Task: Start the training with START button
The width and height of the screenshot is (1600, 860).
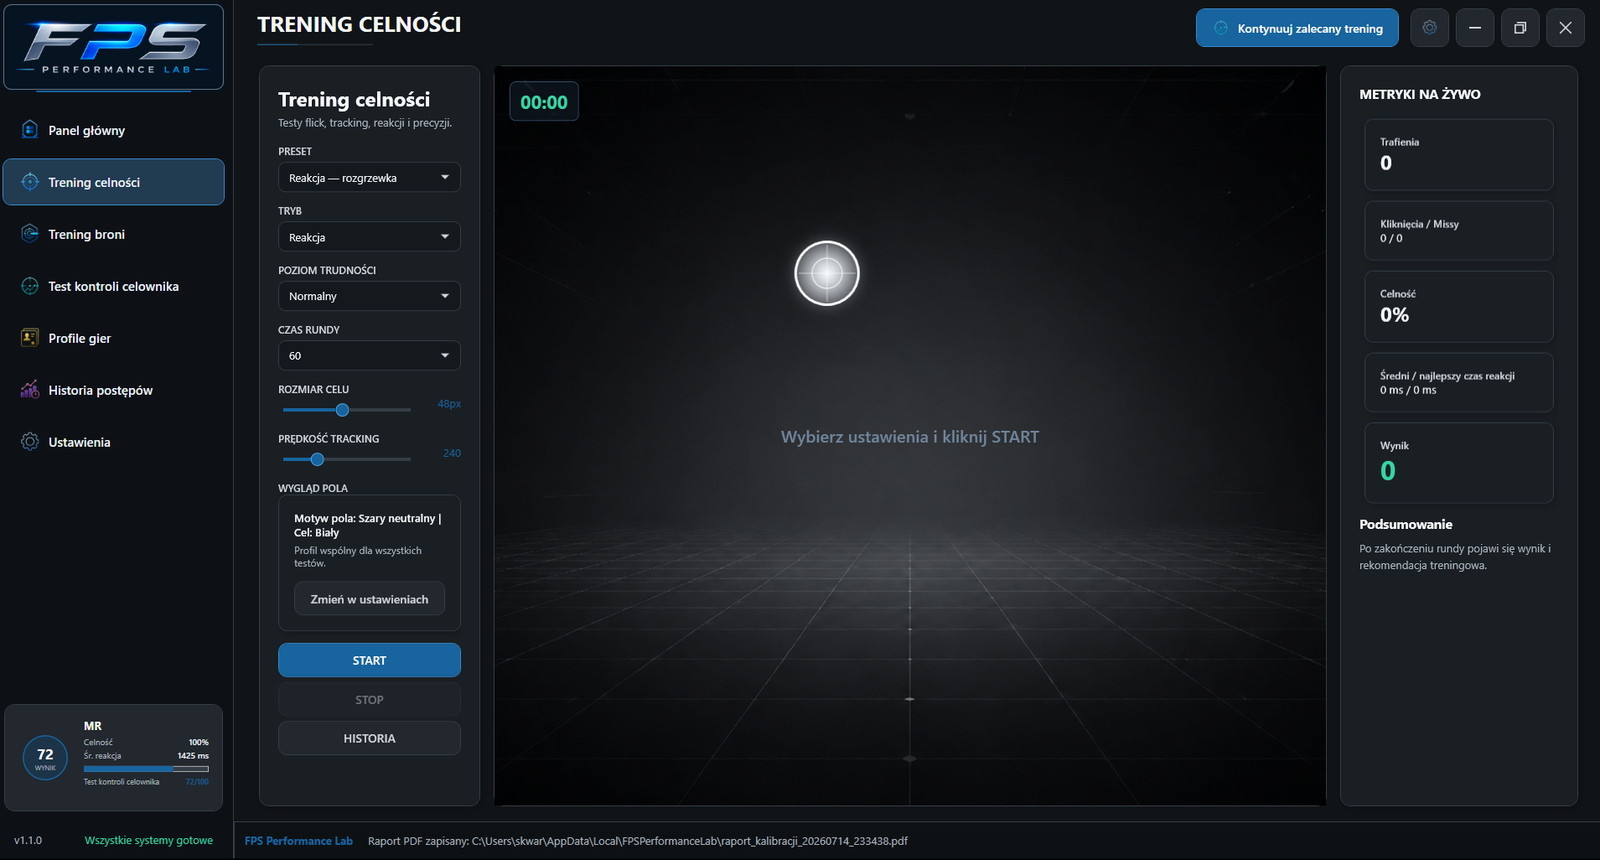Action: (x=369, y=660)
